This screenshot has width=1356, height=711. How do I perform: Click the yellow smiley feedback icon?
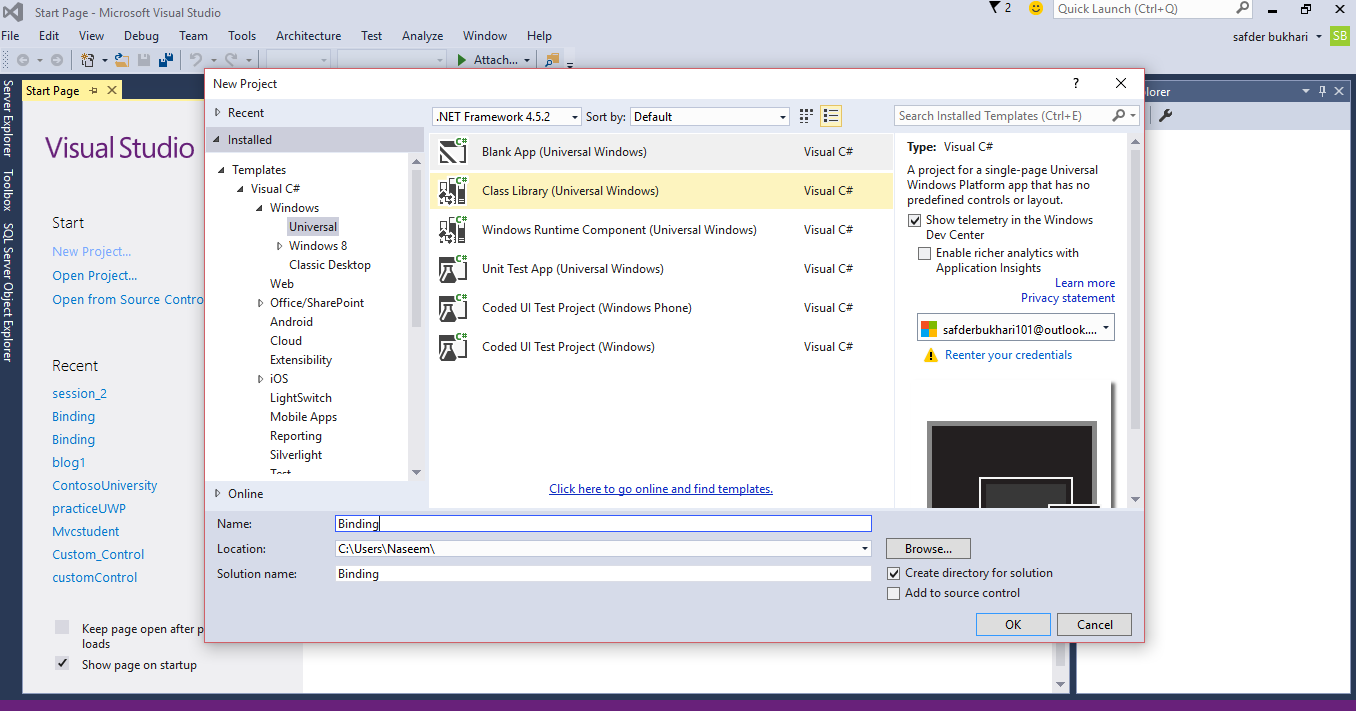(x=1036, y=8)
